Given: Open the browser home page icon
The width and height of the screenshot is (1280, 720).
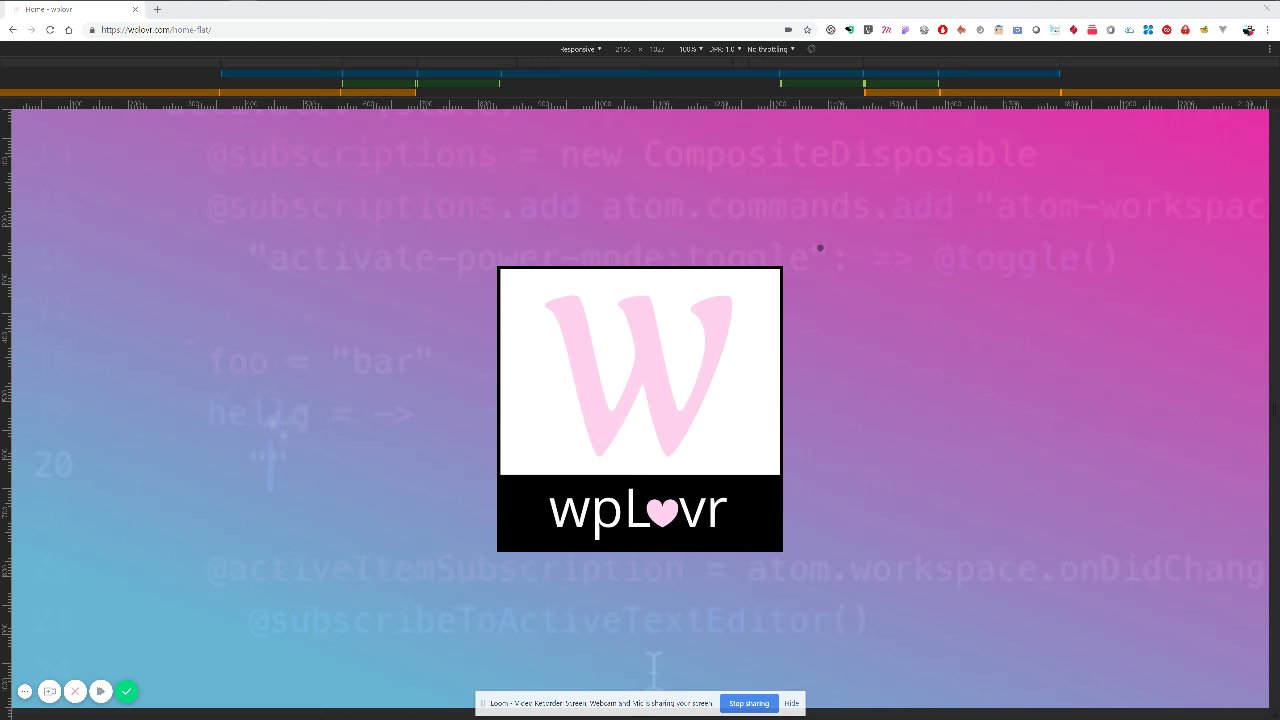Looking at the screenshot, I should [x=68, y=30].
